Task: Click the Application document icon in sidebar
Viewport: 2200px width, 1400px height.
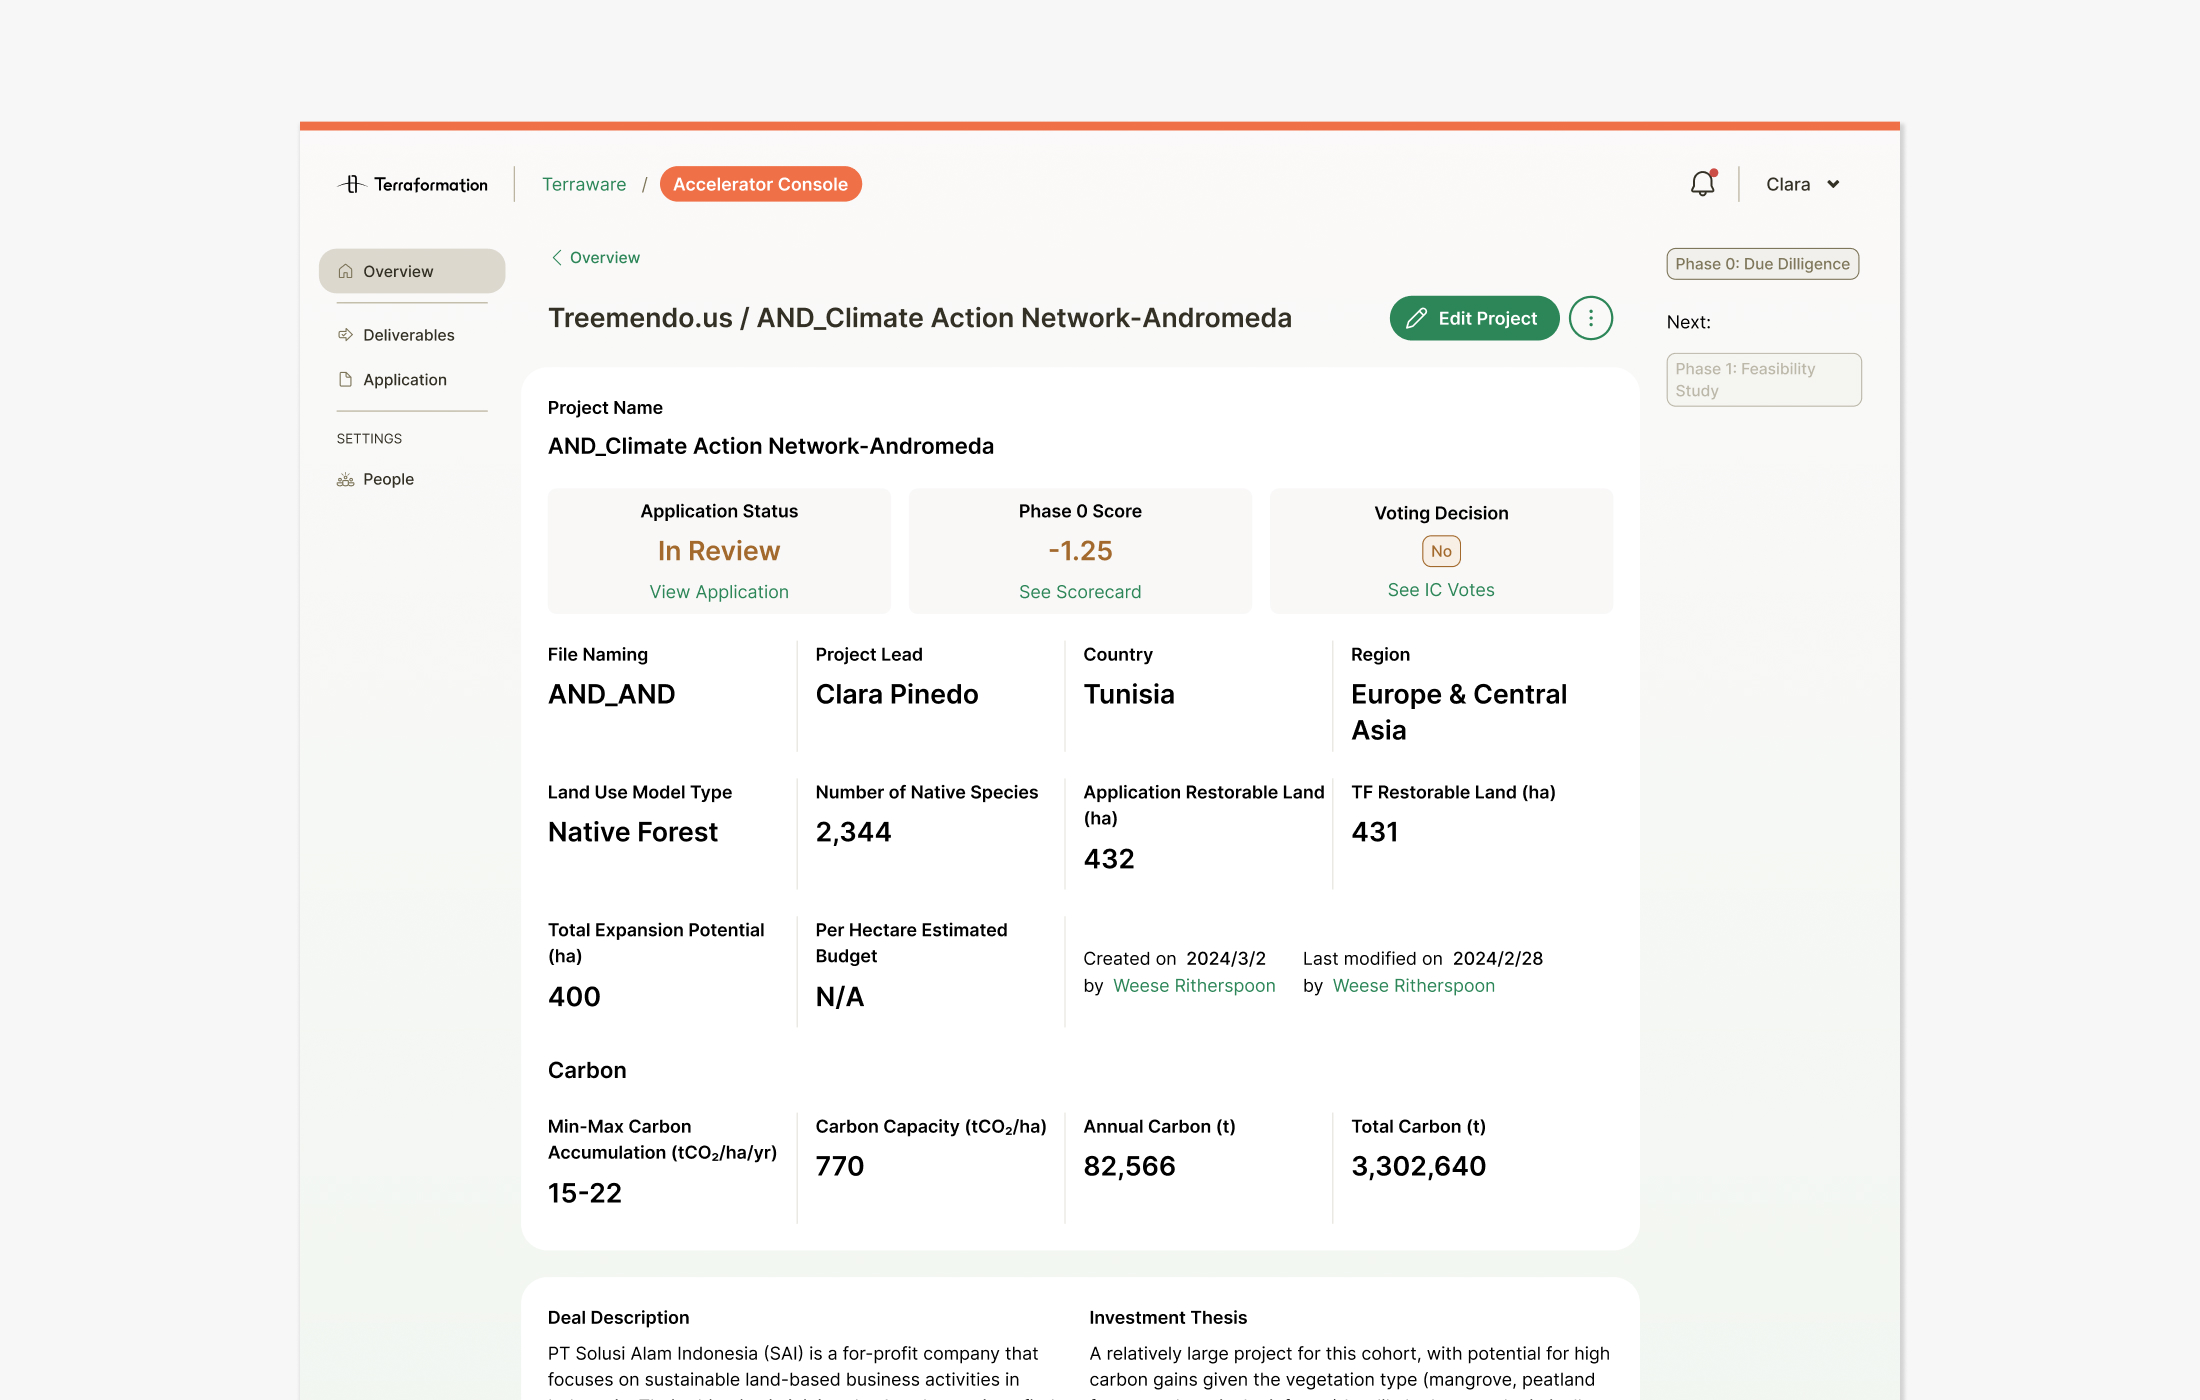Action: 346,380
